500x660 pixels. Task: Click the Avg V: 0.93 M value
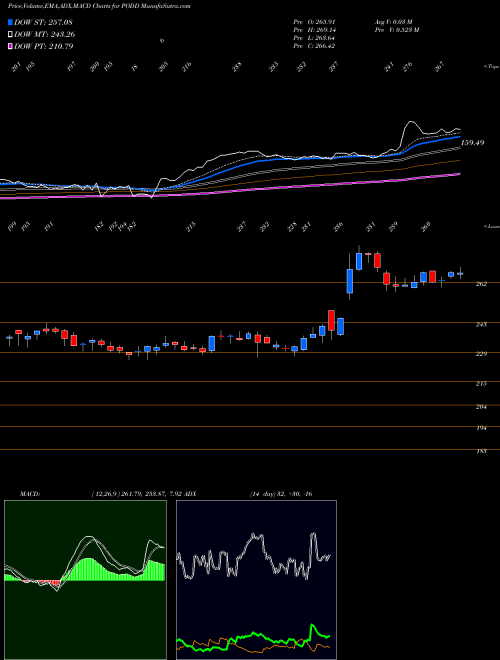[x=395, y=22]
